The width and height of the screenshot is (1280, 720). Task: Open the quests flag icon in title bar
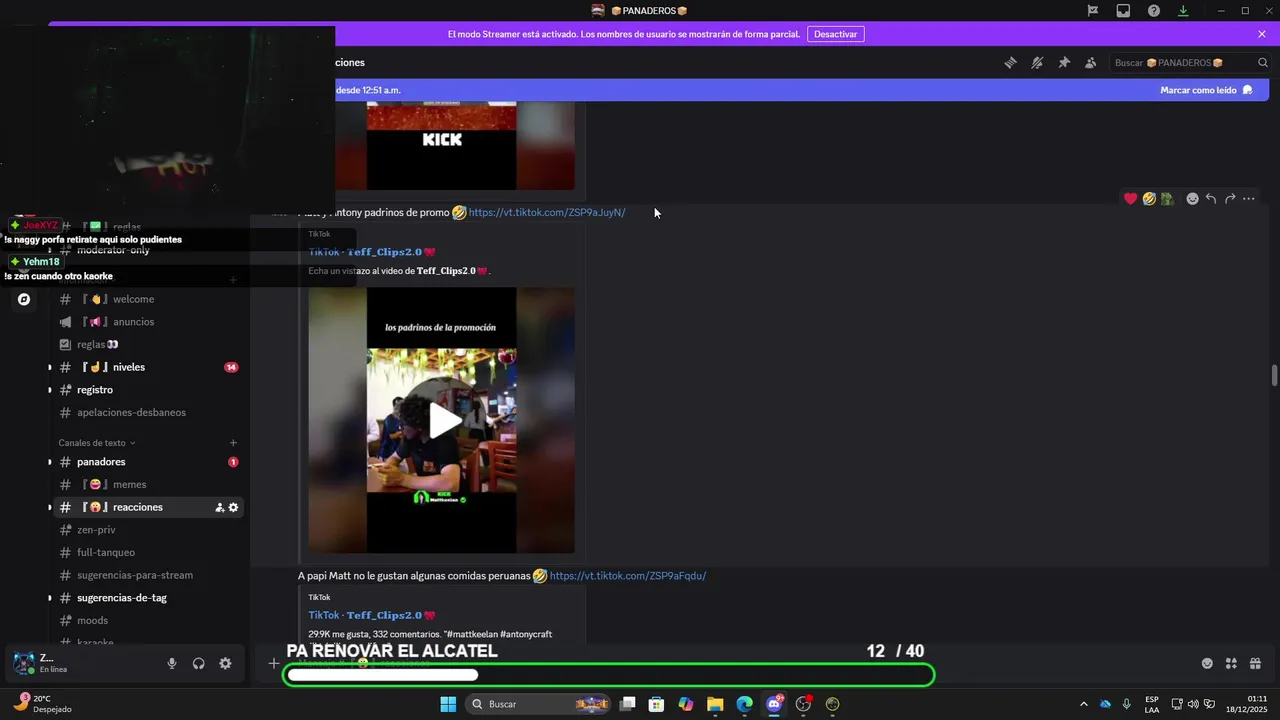[1093, 11]
